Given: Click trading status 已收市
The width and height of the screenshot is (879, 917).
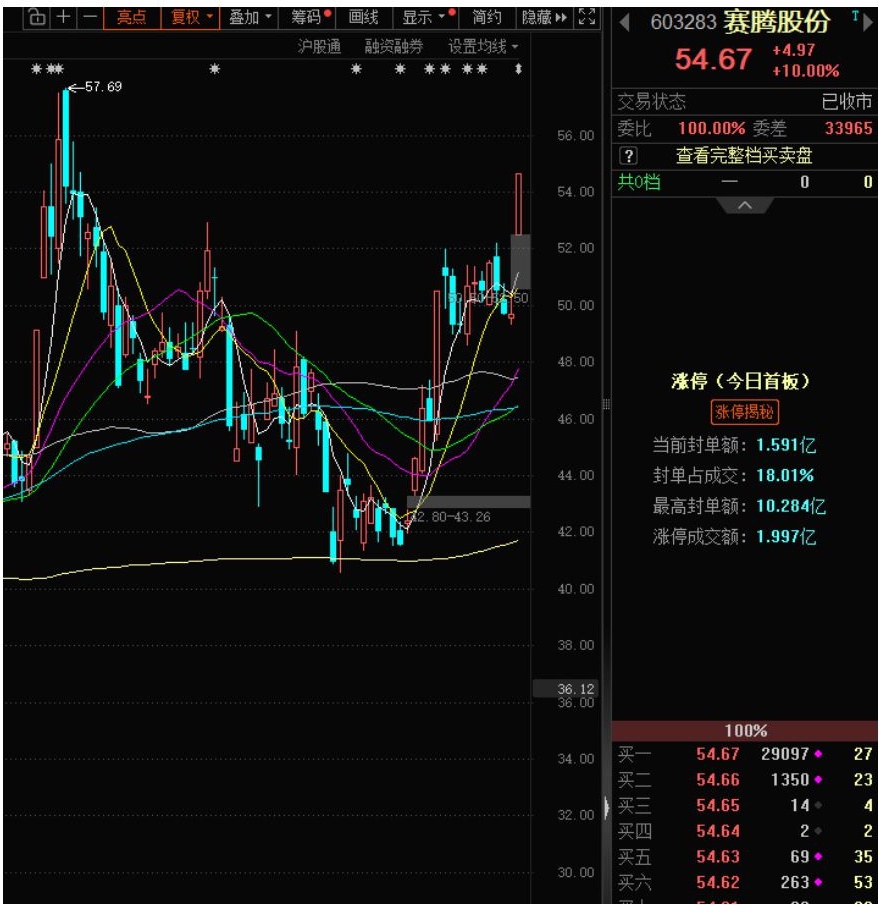Looking at the screenshot, I should (847, 102).
